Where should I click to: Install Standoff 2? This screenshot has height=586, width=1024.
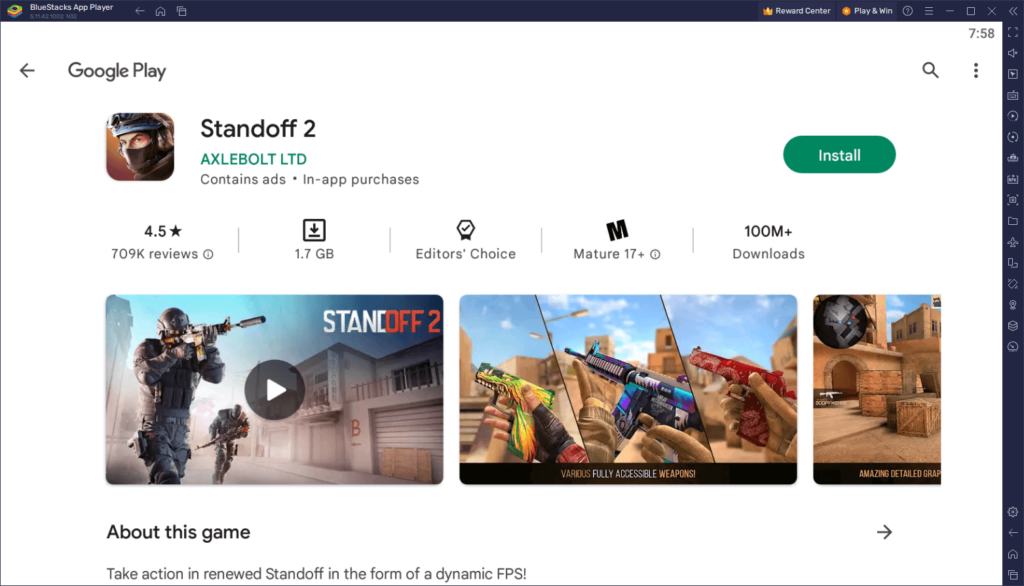(x=839, y=154)
